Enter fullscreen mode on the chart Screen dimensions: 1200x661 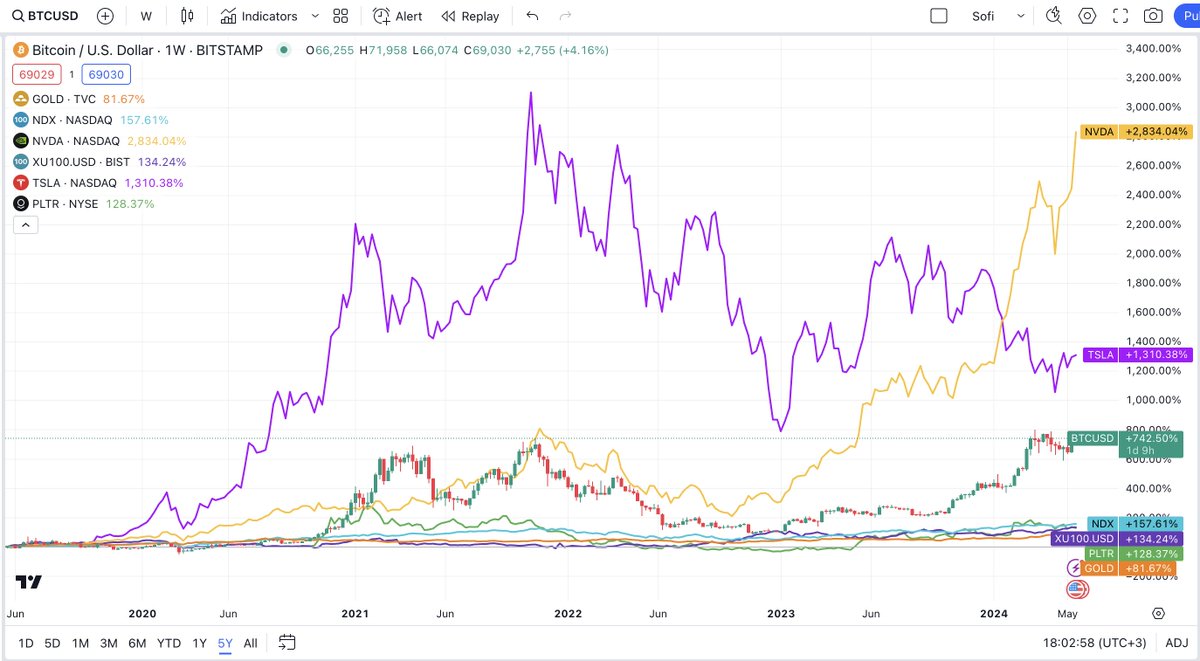pyautogui.click(x=1122, y=16)
